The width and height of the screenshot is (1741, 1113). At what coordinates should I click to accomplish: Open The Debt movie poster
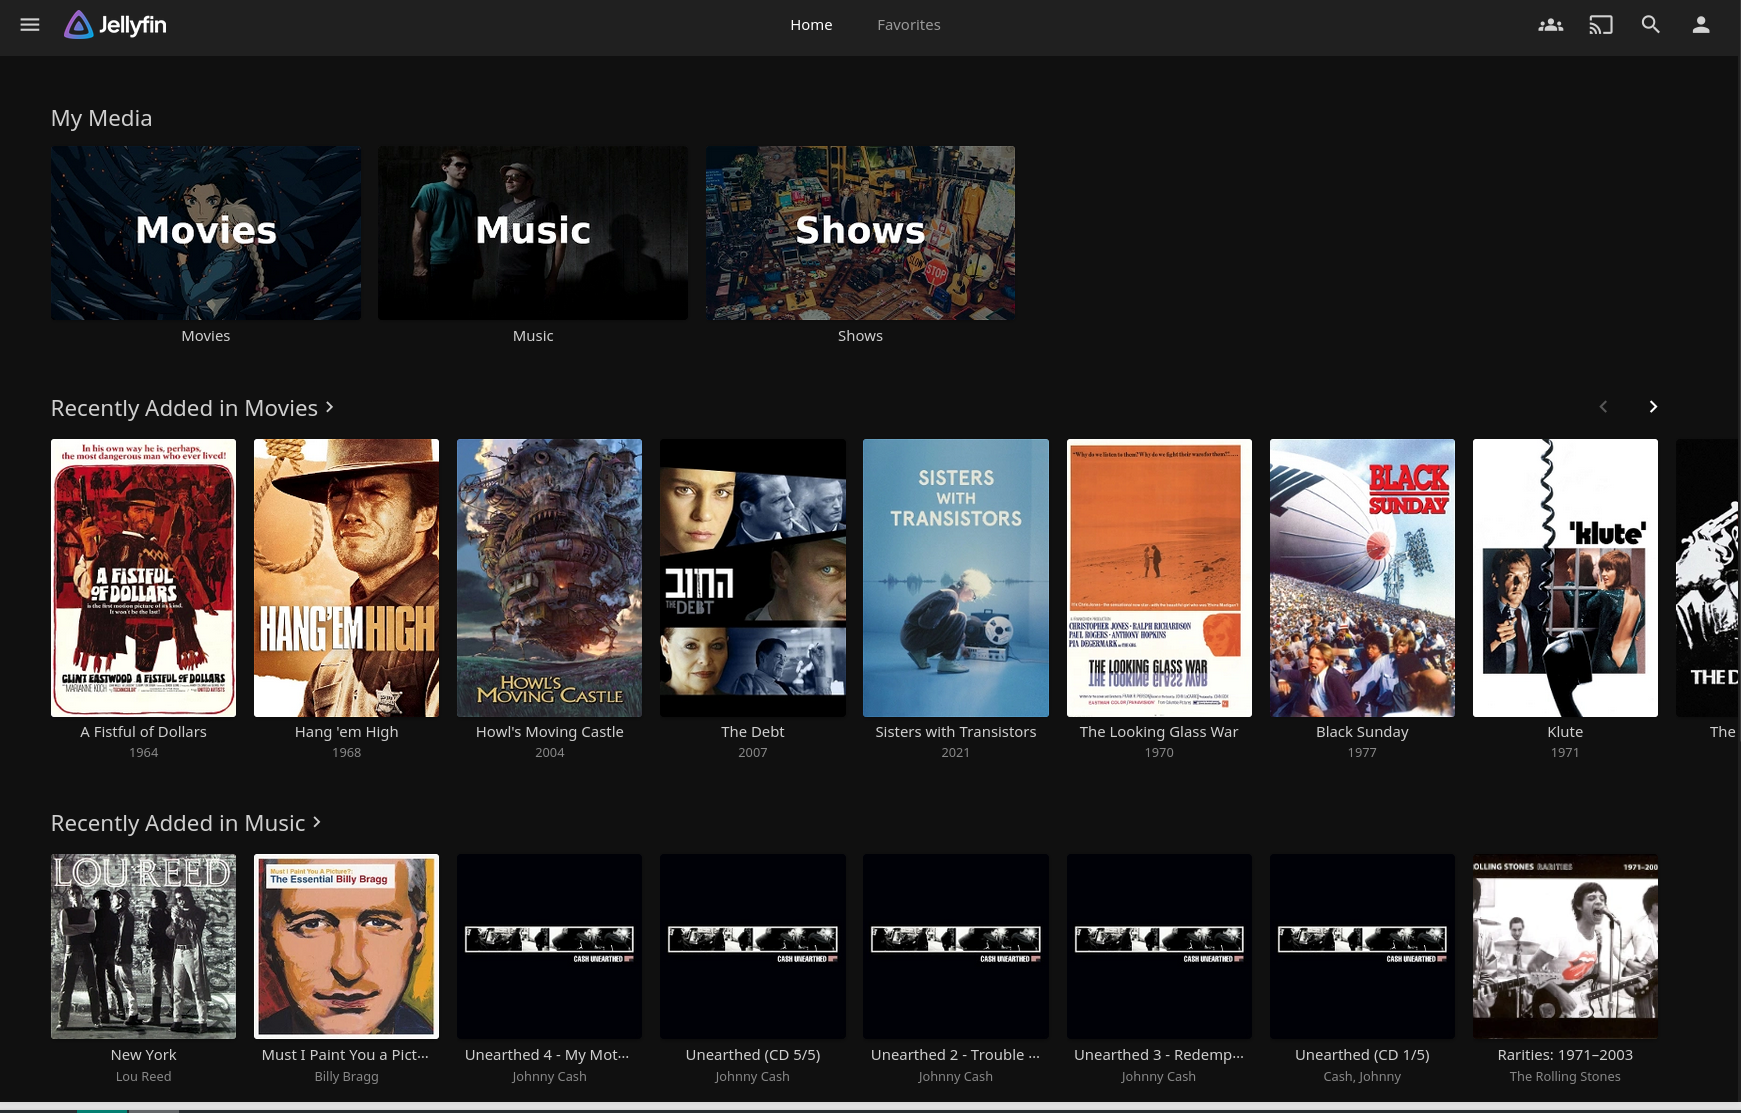[x=753, y=578]
